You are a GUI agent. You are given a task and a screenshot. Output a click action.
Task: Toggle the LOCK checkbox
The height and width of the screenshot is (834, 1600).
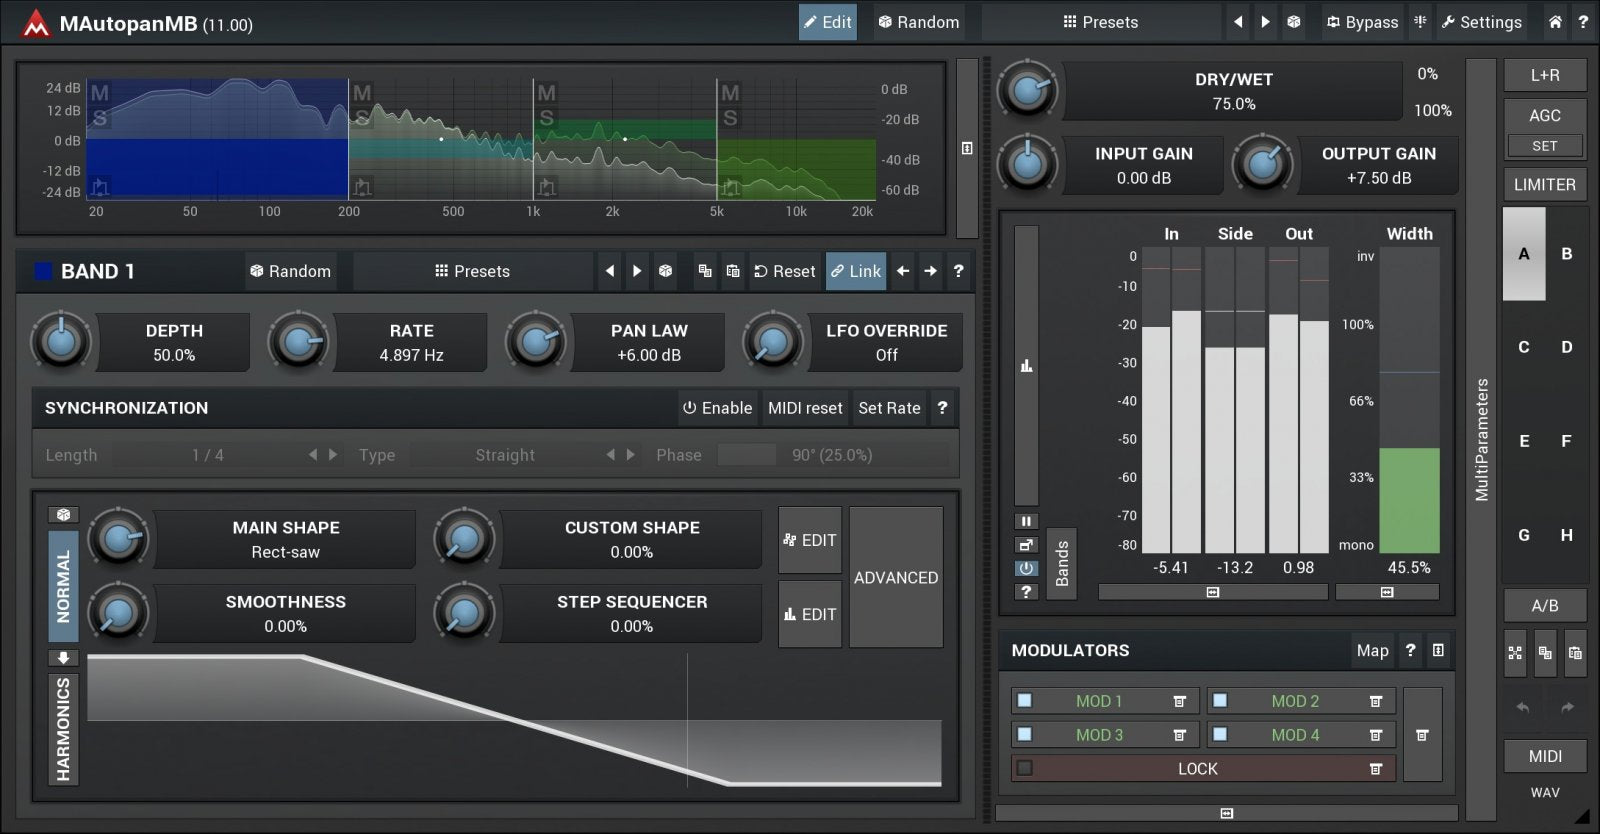(x=1025, y=768)
